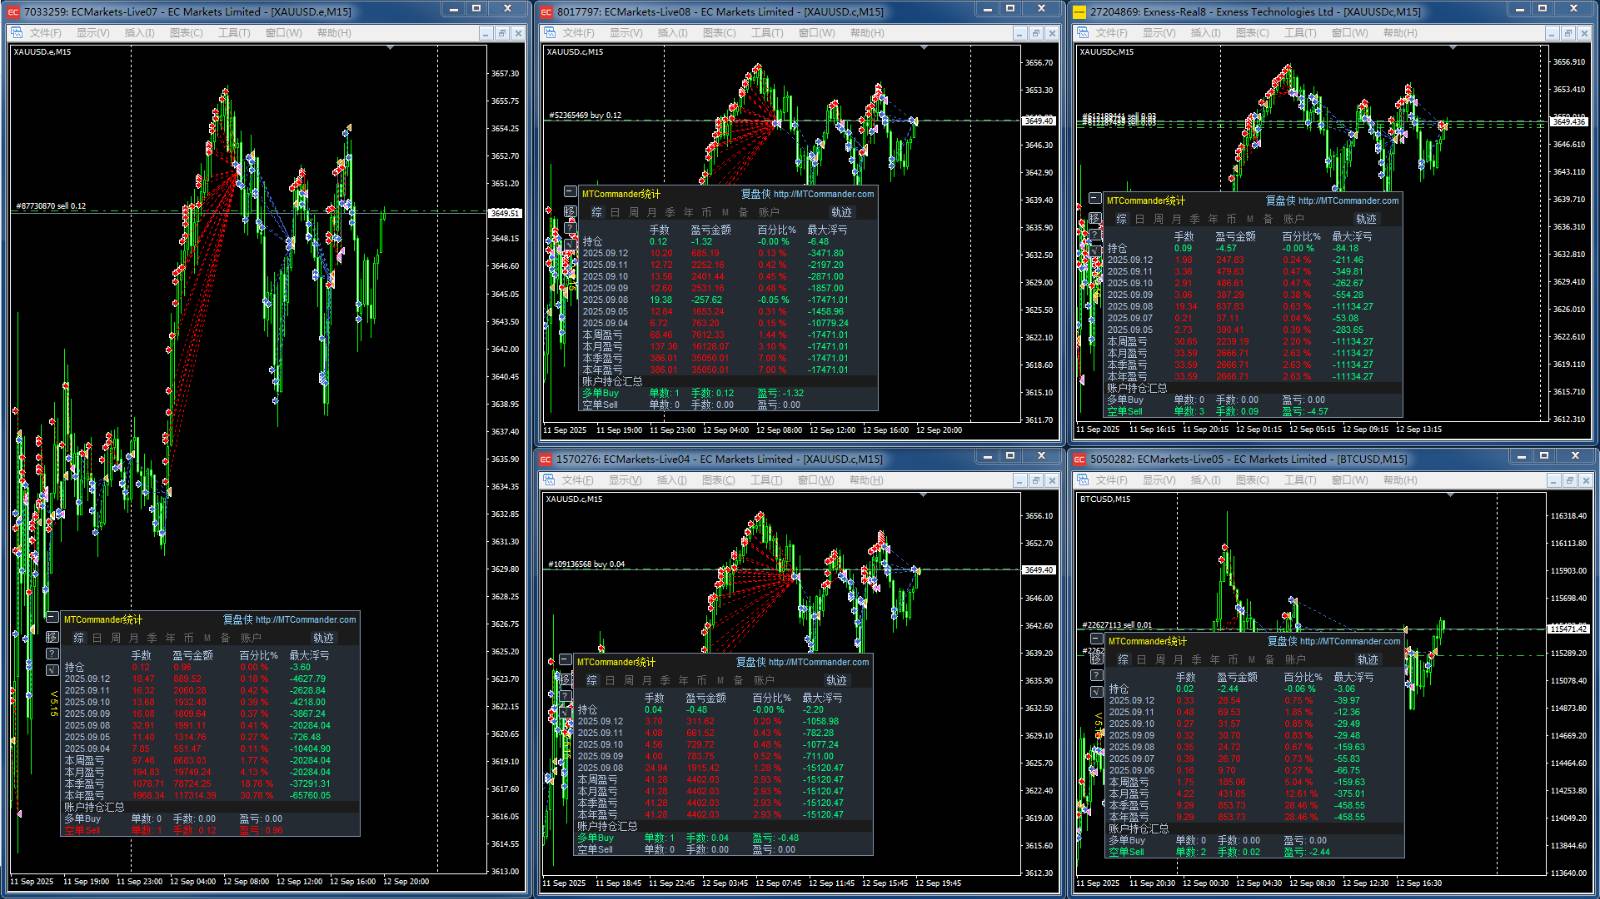This screenshot has height=899, width=1600.
Task: Select the 备 tab in the 1570276 stats panel
Action: 738,680
